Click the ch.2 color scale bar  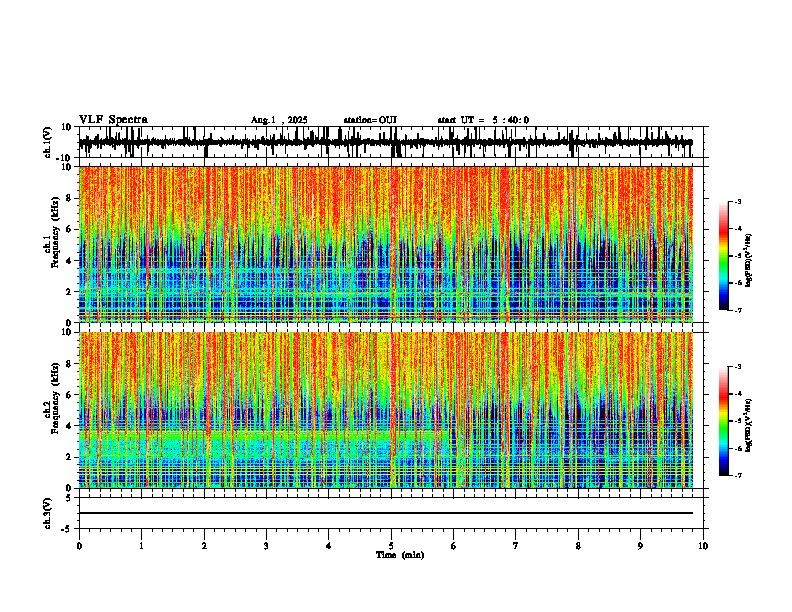[724, 421]
